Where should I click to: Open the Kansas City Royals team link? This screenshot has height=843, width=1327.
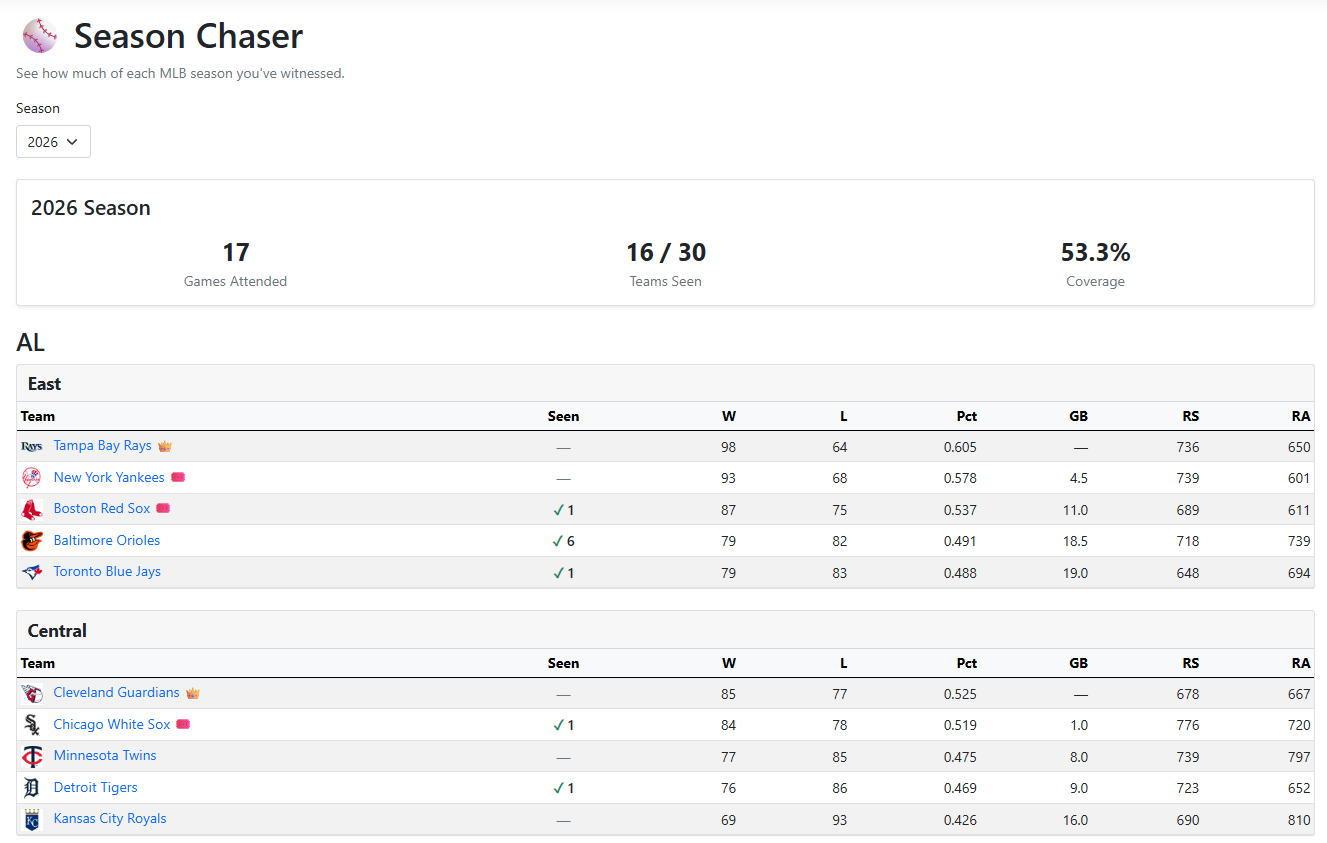click(x=110, y=818)
